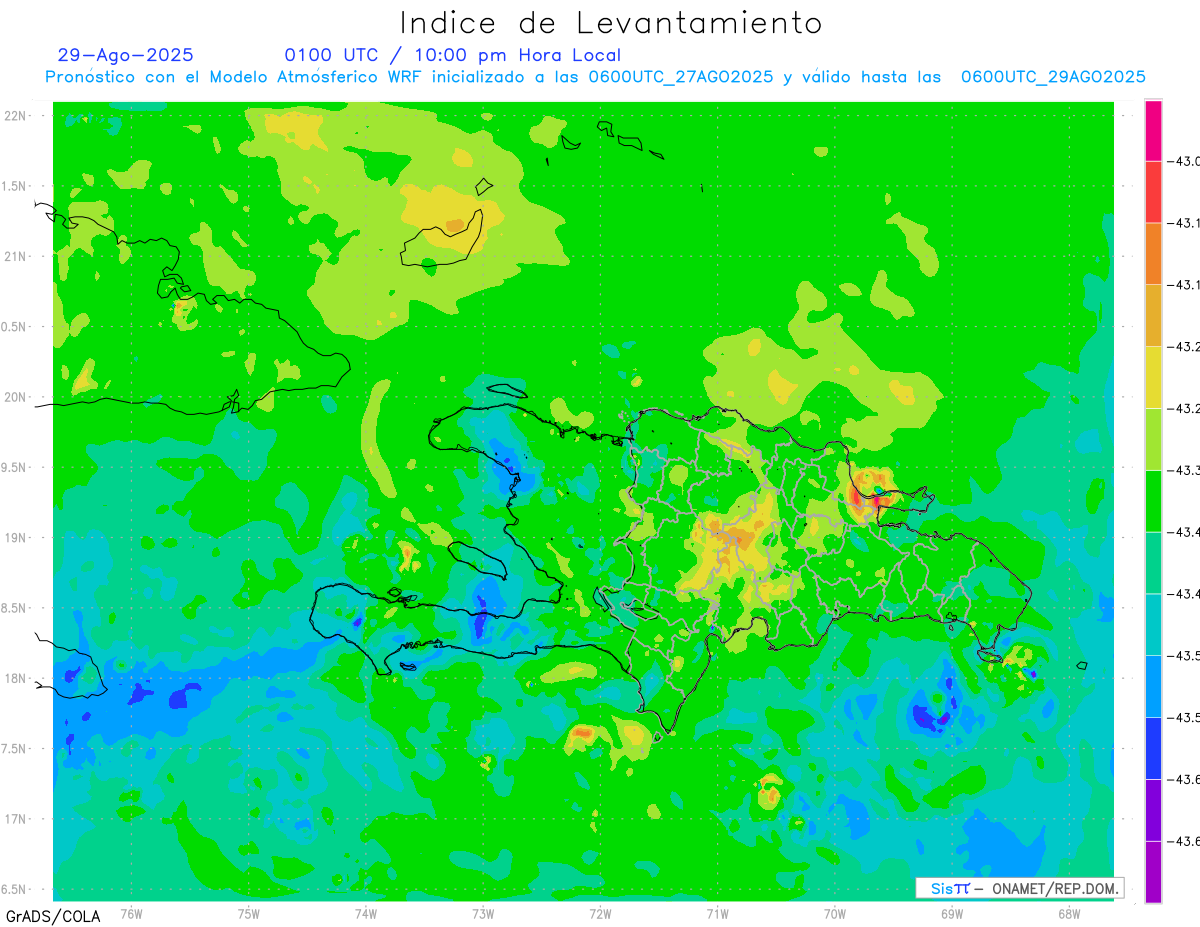Click the 'GrADS/COLA' credit text

(x=53, y=916)
